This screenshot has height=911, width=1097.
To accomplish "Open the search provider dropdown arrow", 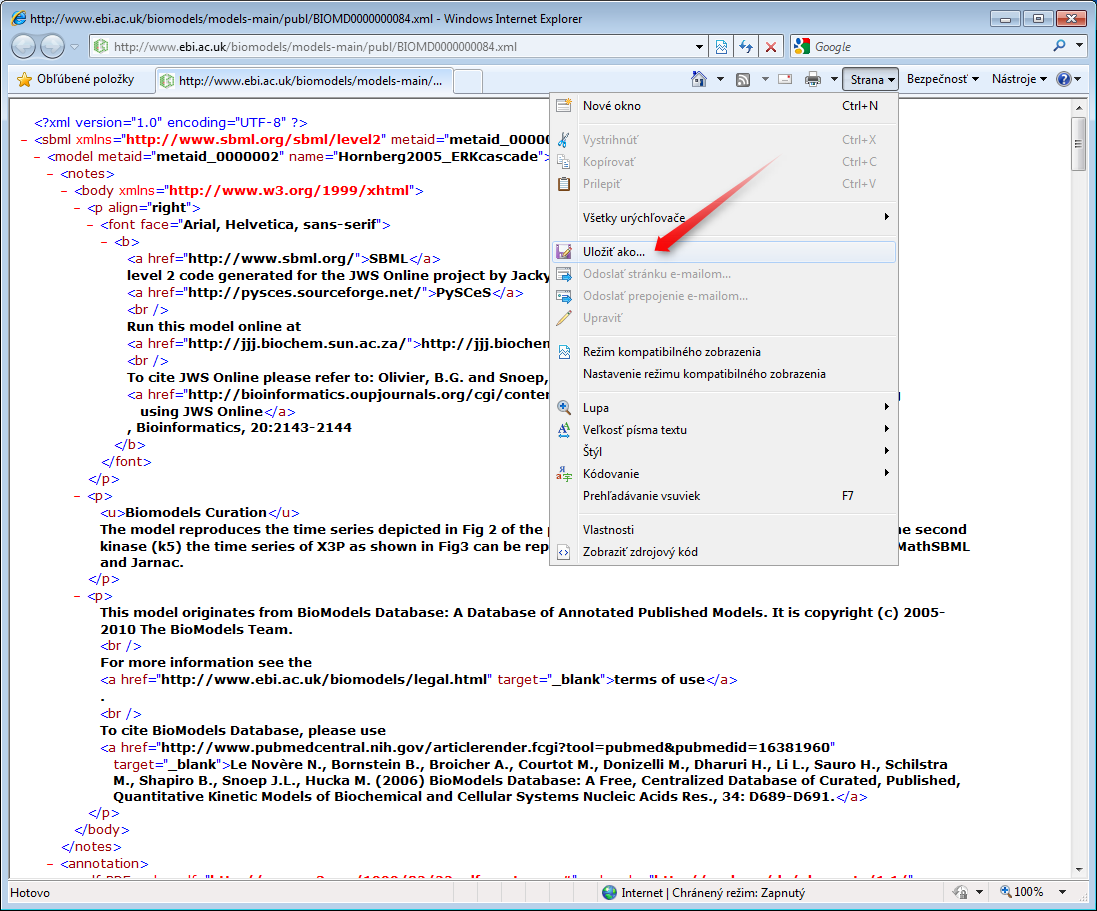I will tap(1079, 46).
